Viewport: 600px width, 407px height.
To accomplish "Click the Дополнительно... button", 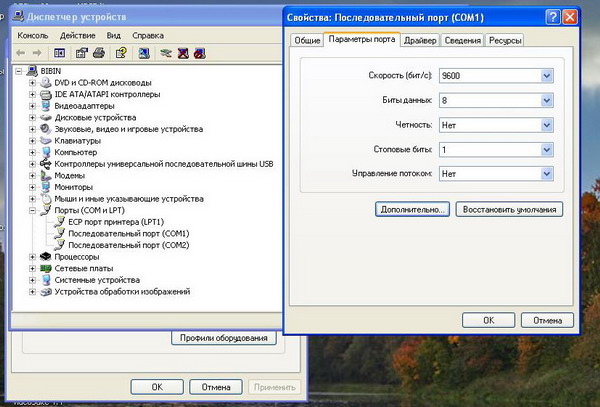I will (411, 210).
